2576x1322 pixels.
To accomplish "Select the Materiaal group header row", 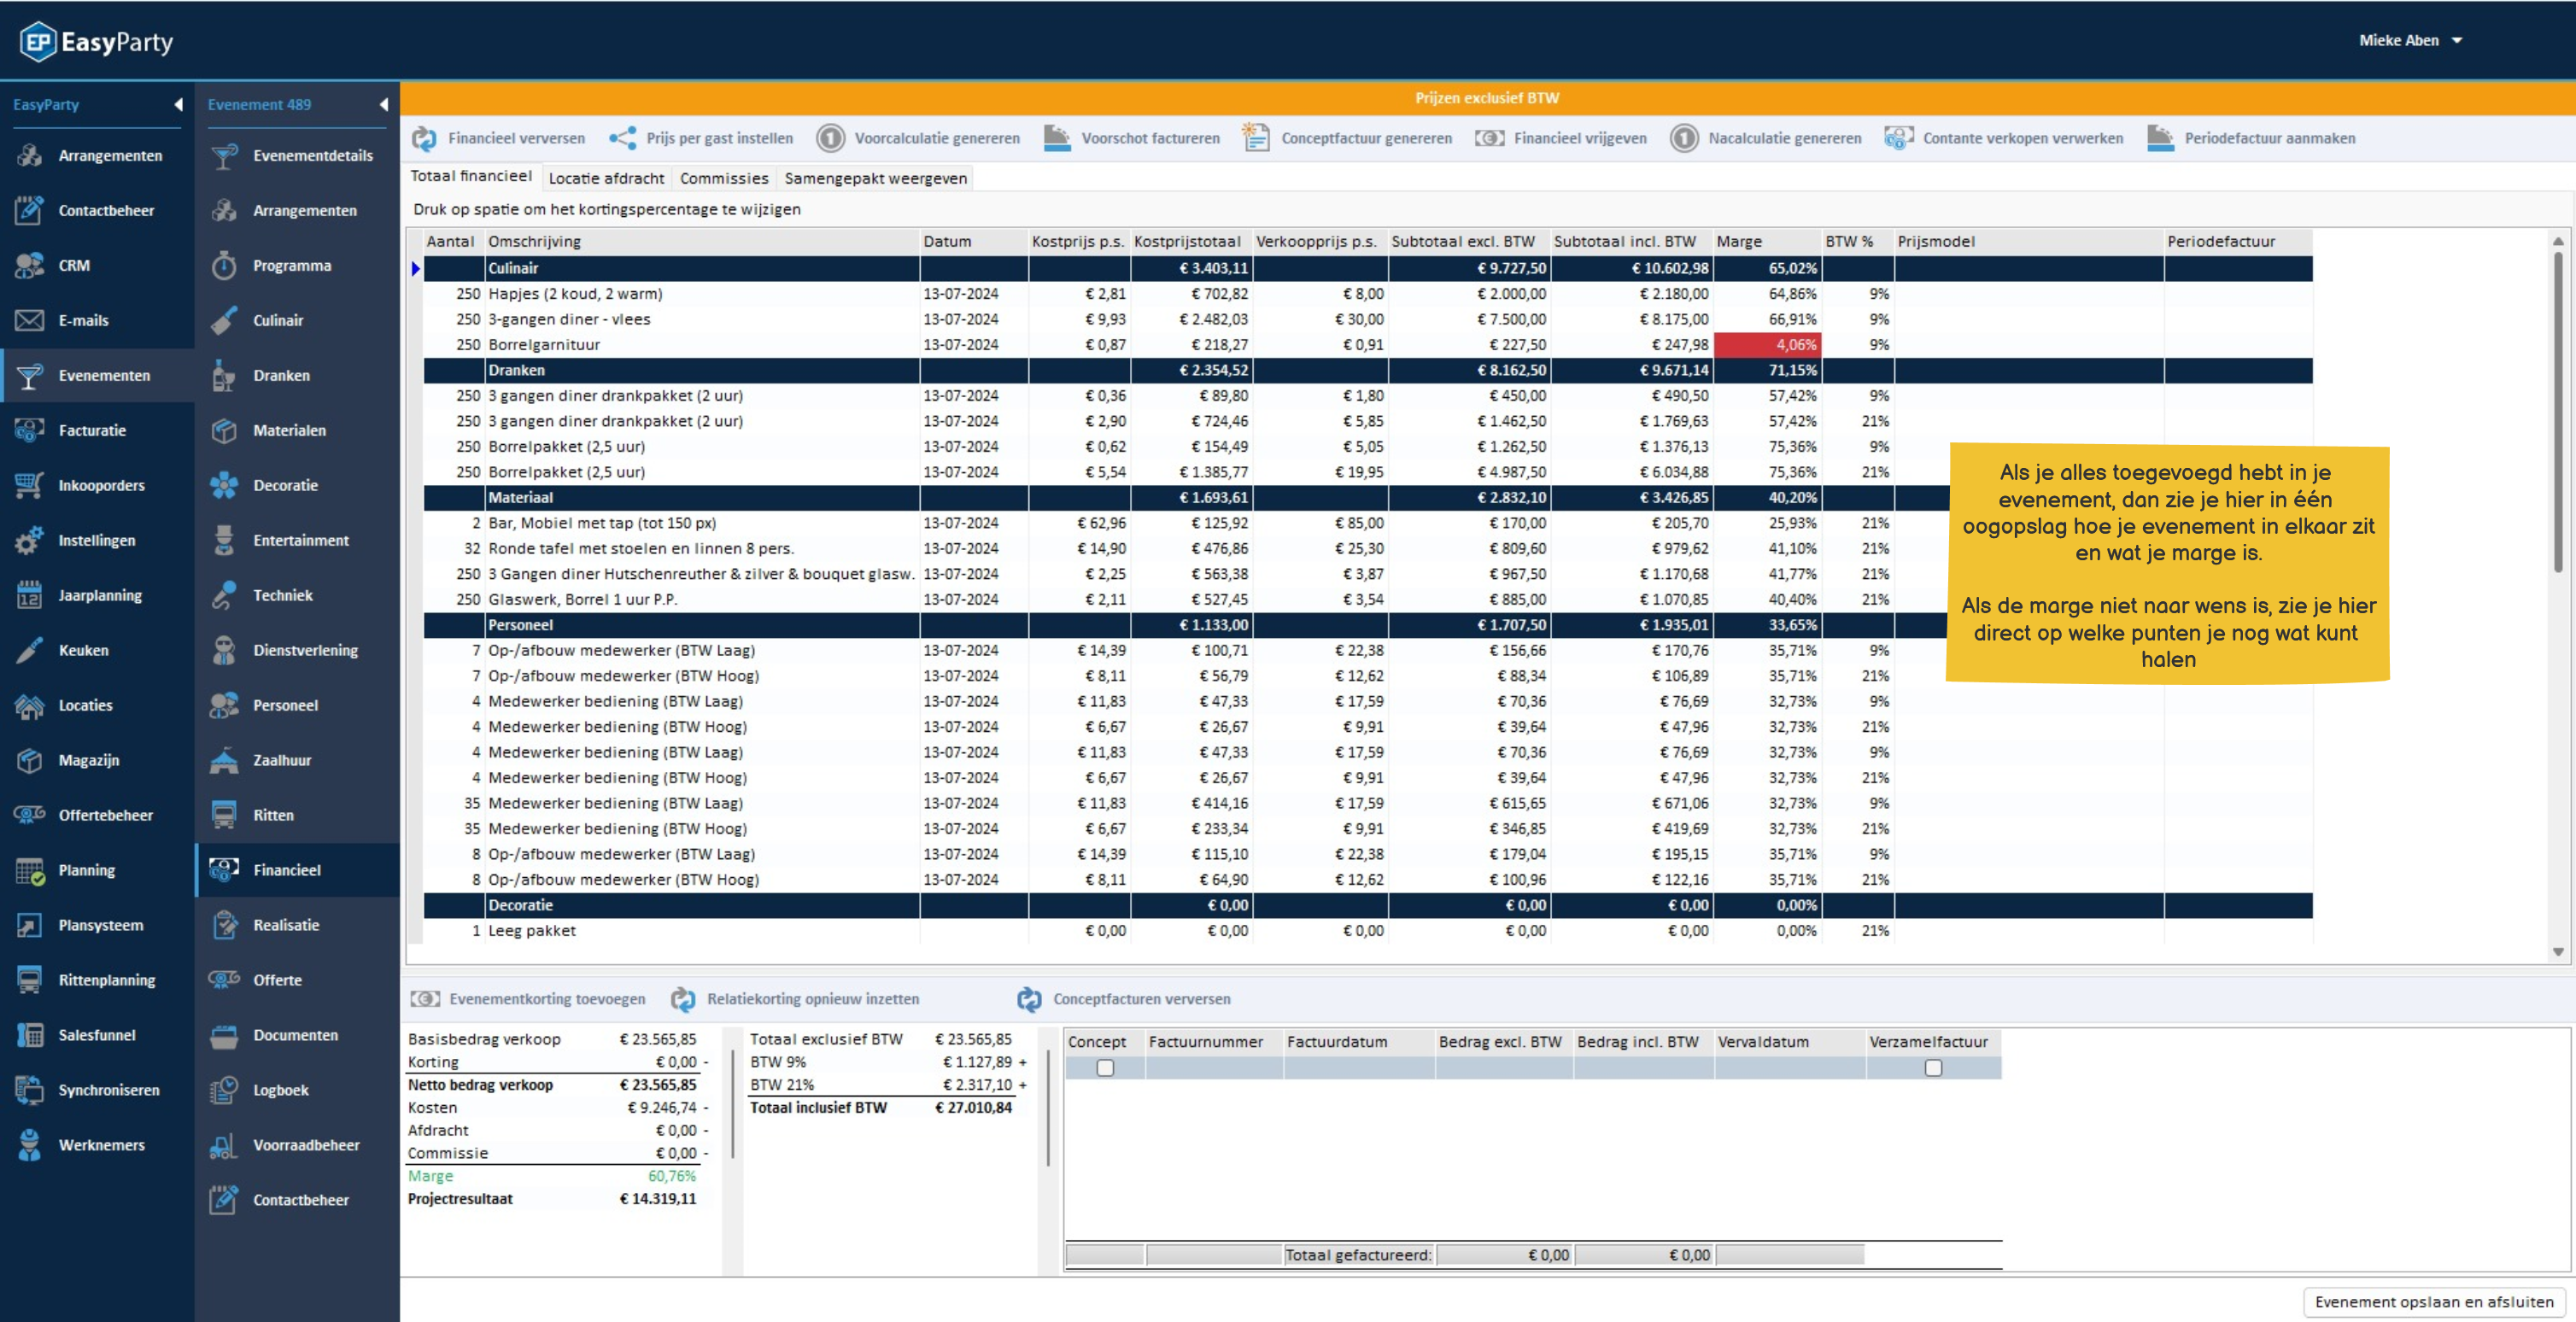I will tap(1368, 497).
